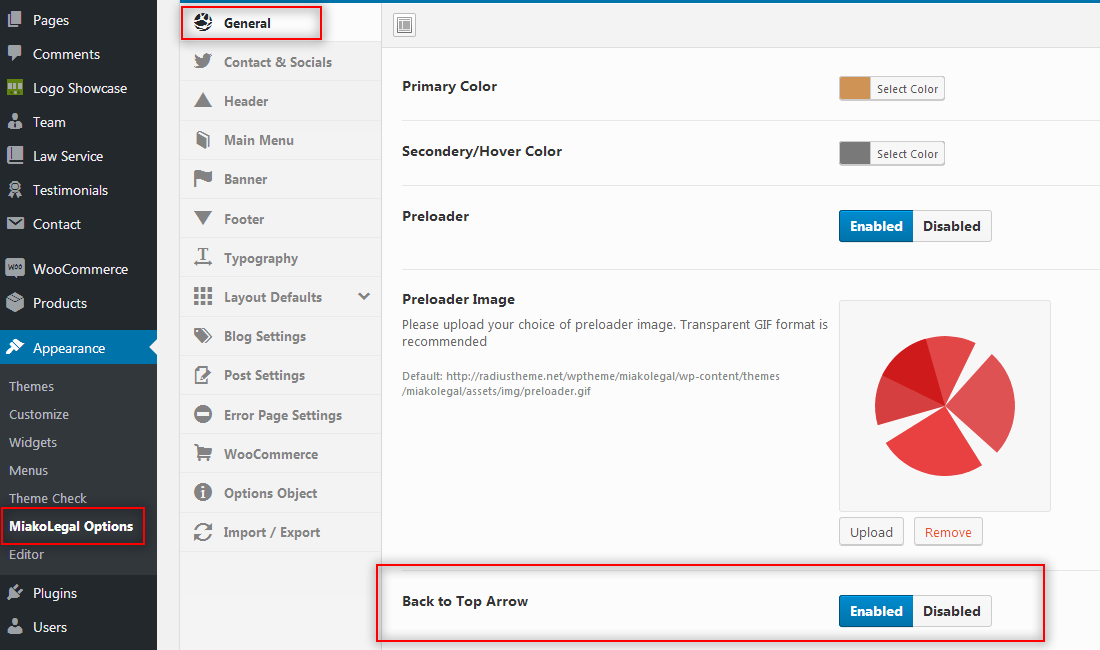
Task: Click Select Color for Secondery/Hover Color
Action: click(907, 154)
